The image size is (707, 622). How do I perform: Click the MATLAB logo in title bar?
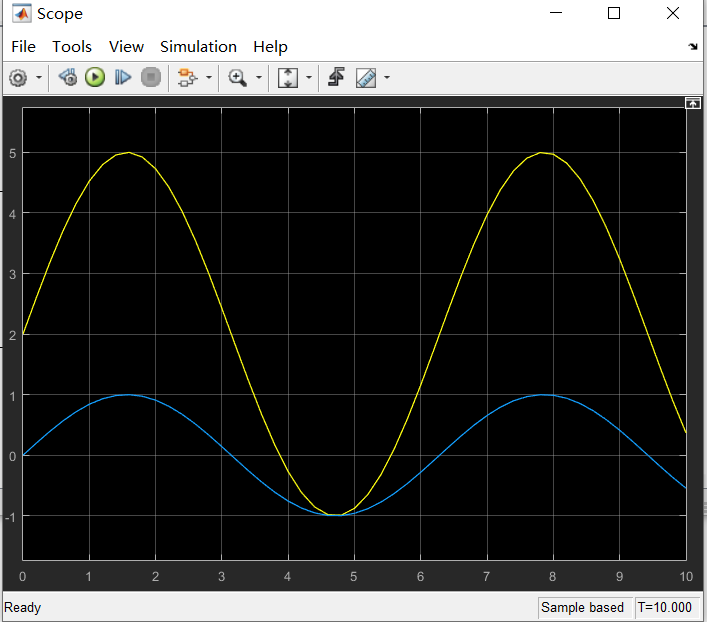coord(22,14)
